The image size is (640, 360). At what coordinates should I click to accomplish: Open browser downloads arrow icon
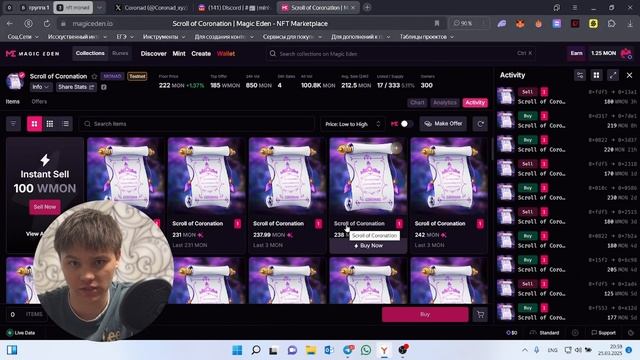[x=630, y=24]
